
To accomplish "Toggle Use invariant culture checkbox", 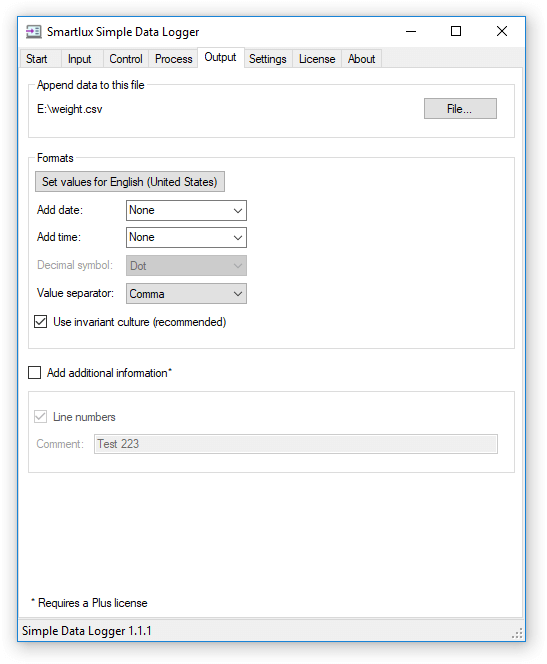I will point(41,322).
